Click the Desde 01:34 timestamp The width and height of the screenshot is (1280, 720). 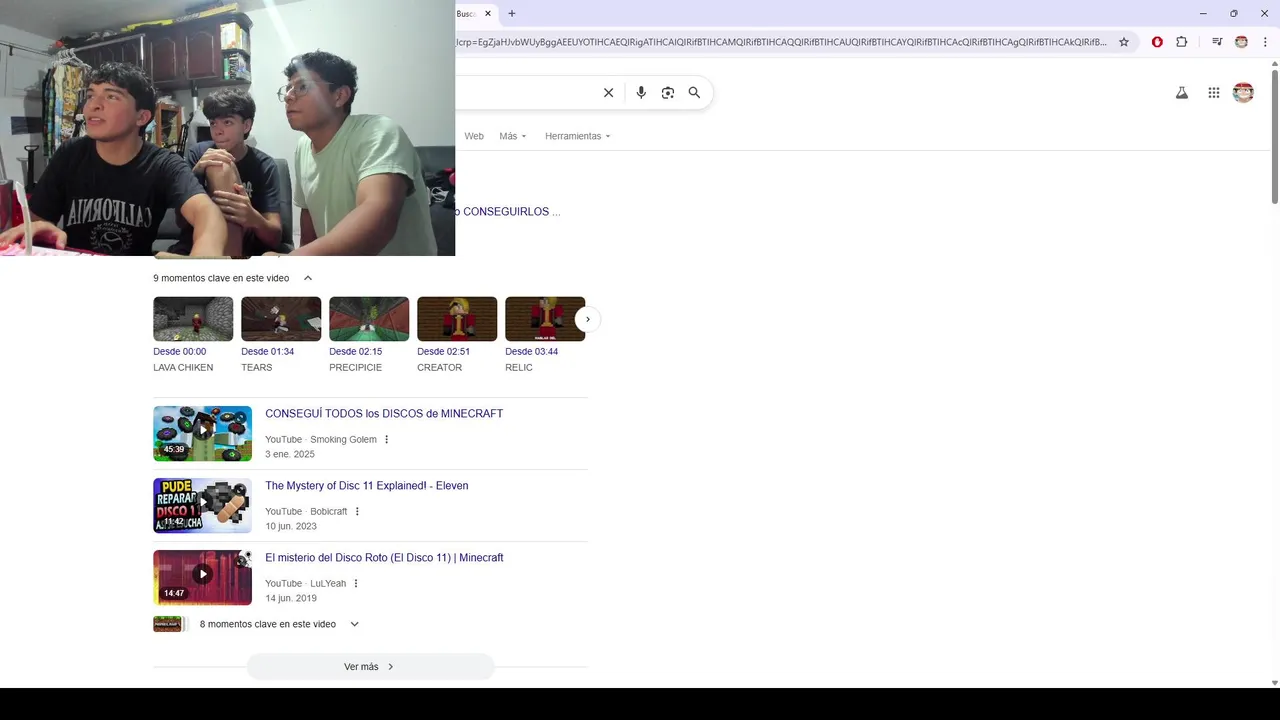267,352
